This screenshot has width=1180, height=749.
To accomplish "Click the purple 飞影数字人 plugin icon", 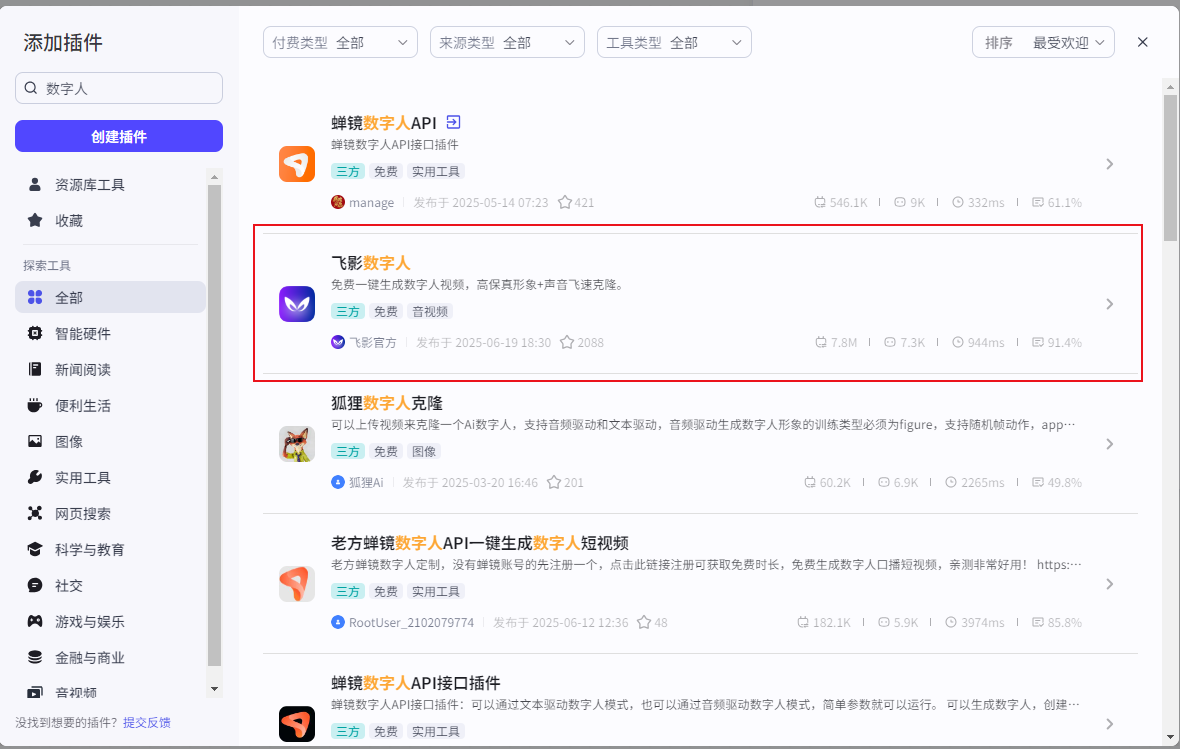I will point(297,304).
